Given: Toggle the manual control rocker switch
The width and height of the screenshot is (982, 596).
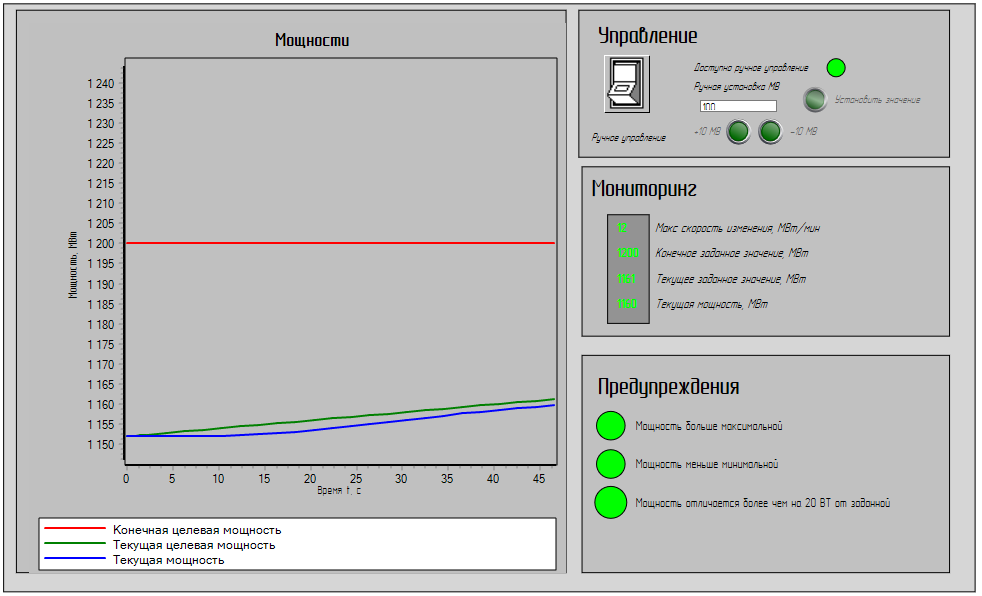Looking at the screenshot, I should [627, 84].
